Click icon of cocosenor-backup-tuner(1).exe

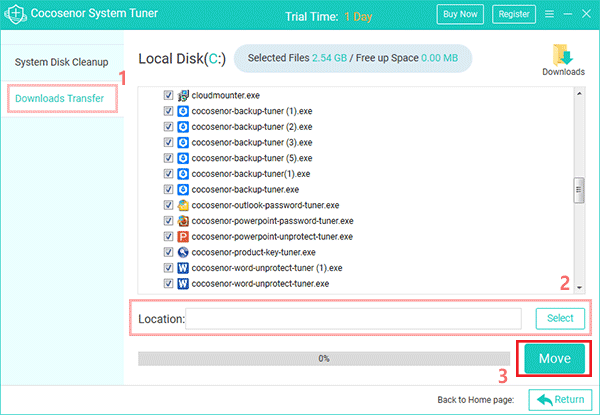point(183,174)
